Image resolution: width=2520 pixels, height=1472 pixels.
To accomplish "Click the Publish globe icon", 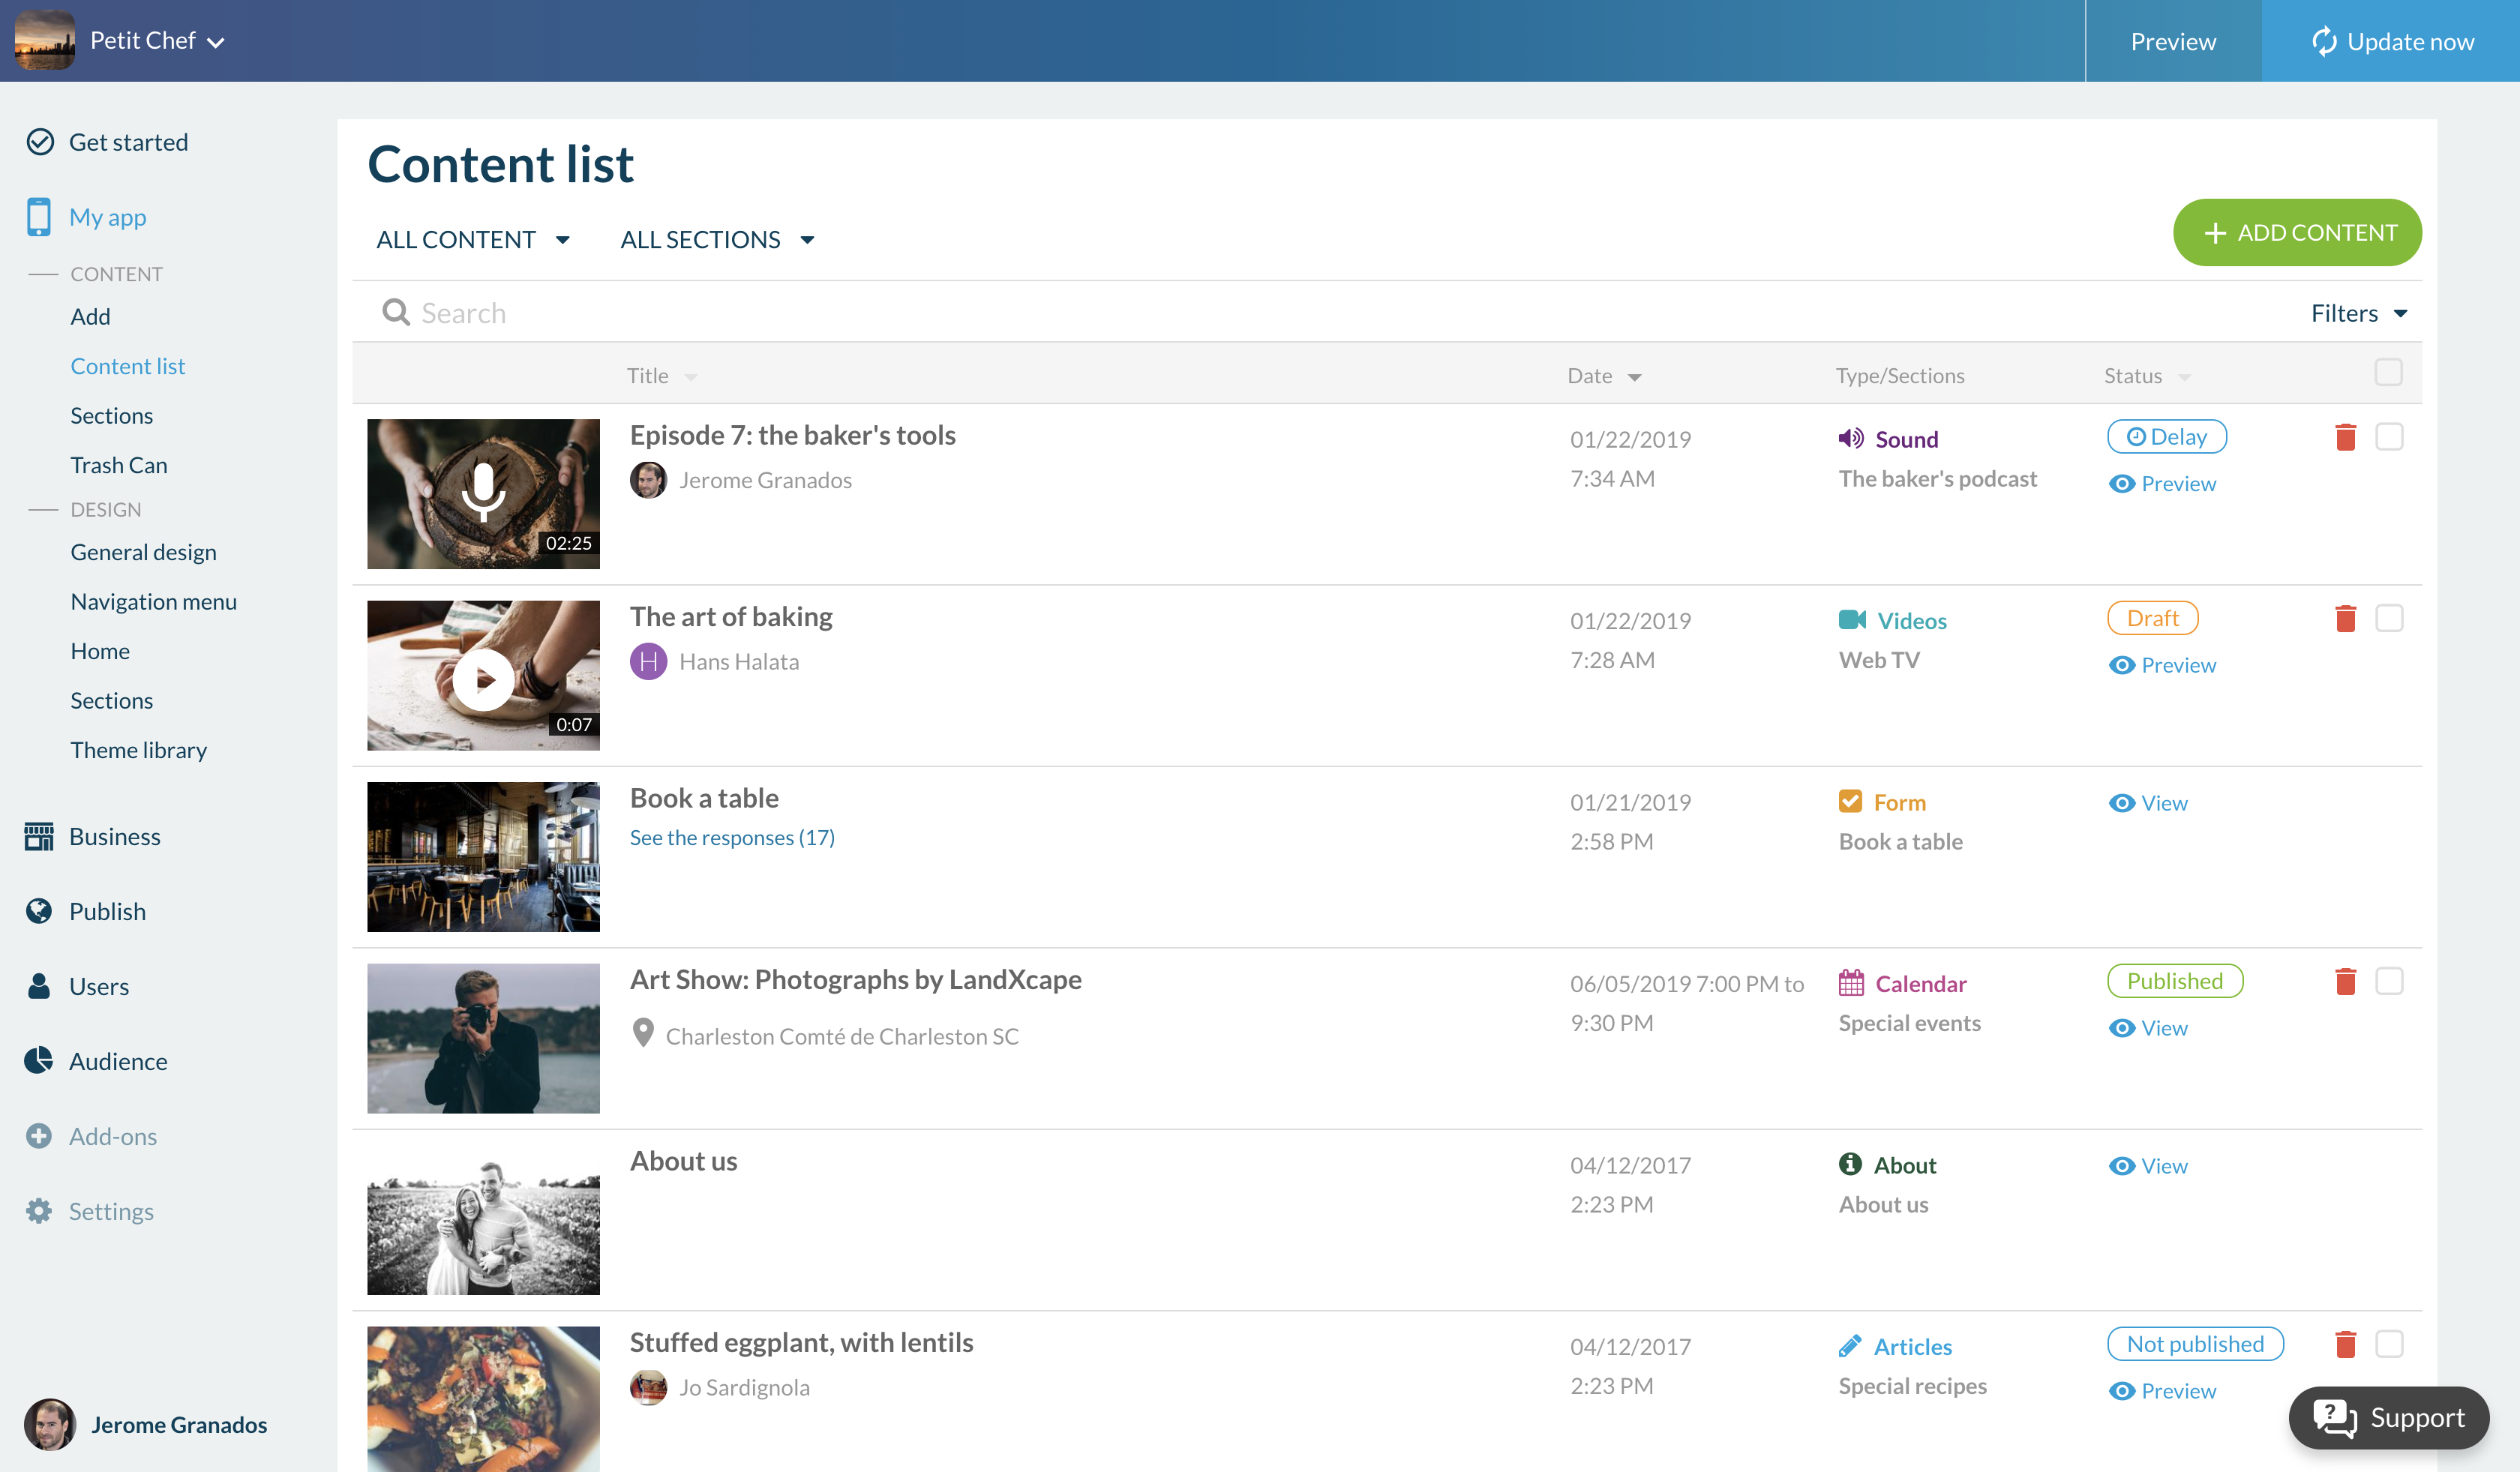I will pyautogui.click(x=39, y=911).
